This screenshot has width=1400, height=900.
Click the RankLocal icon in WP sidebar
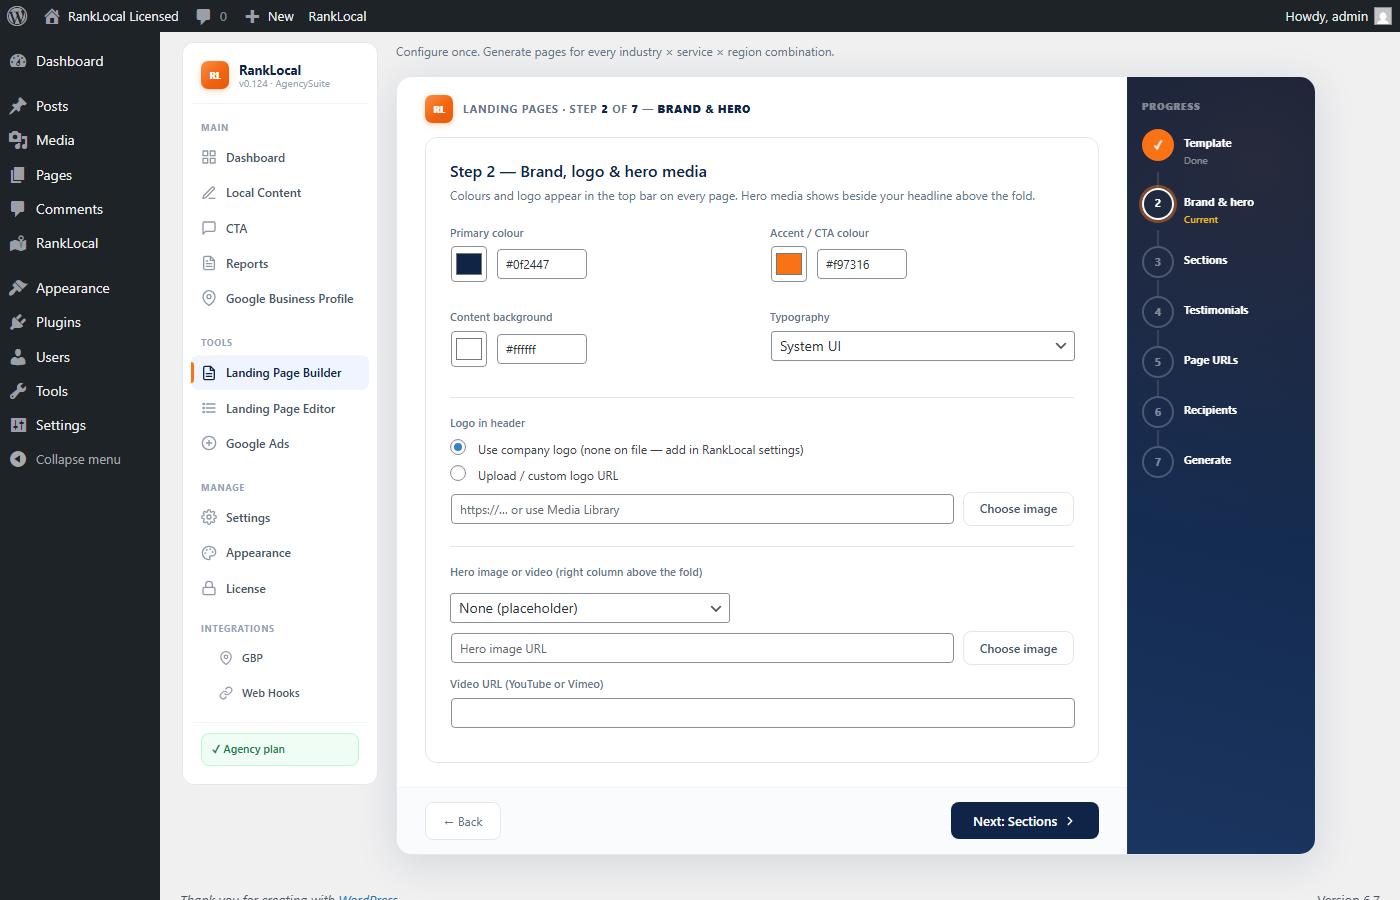pos(18,243)
